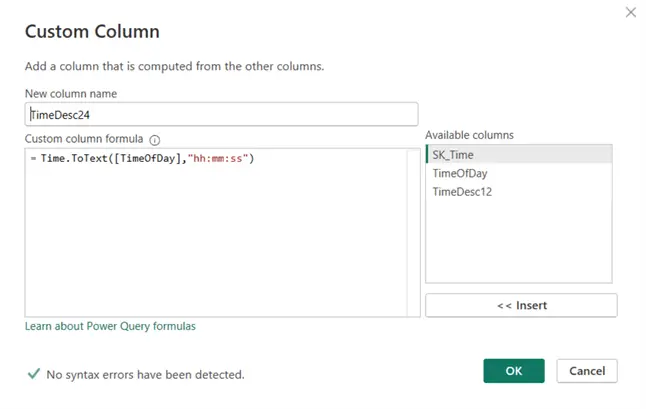This screenshot has width=646, height=409.
Task: Click the info icon beside Custom column formula
Action: (155, 140)
